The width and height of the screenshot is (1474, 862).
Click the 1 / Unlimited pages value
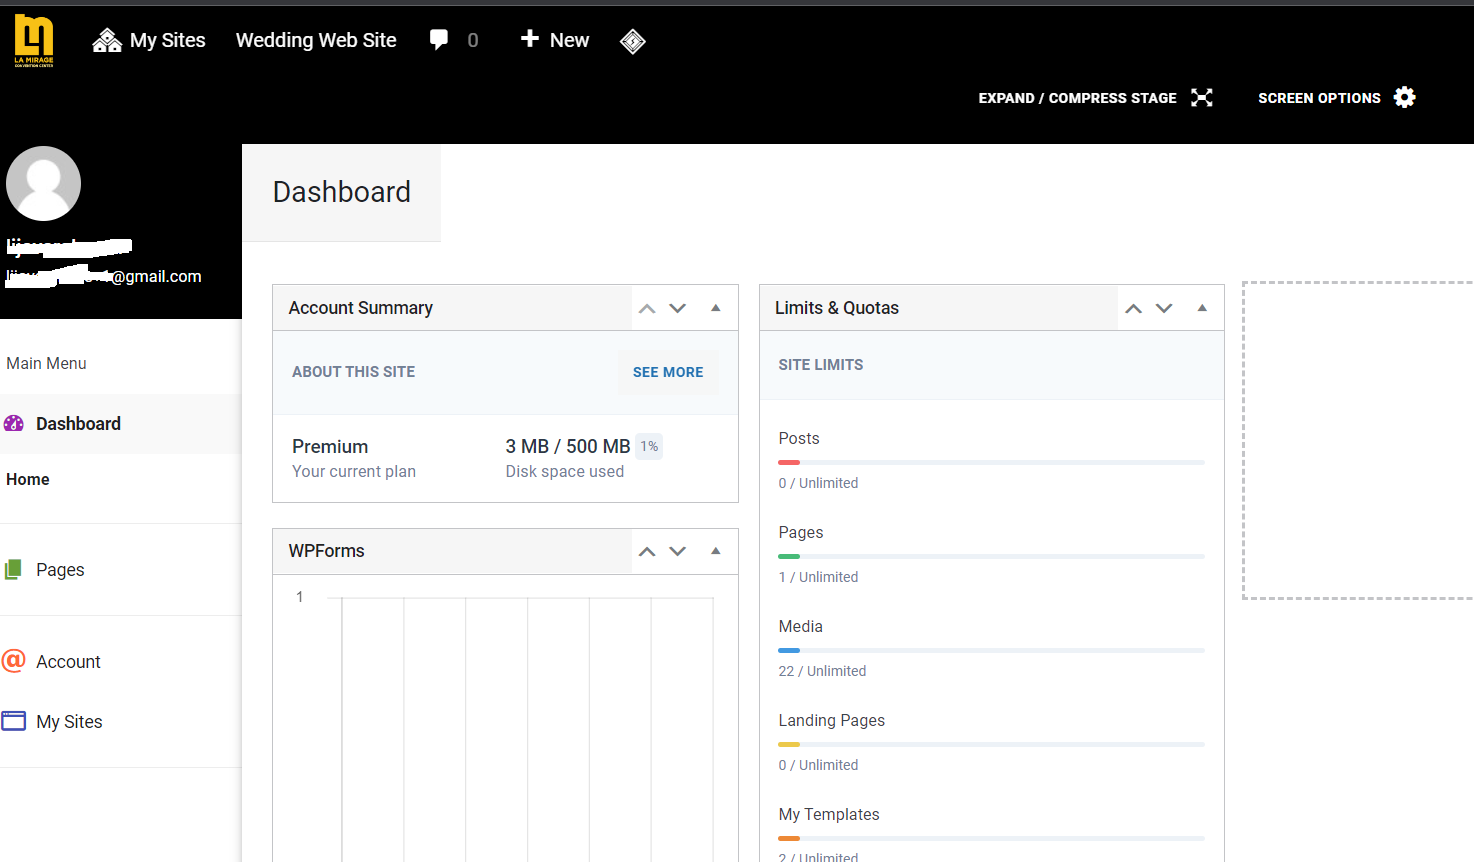click(x=818, y=577)
